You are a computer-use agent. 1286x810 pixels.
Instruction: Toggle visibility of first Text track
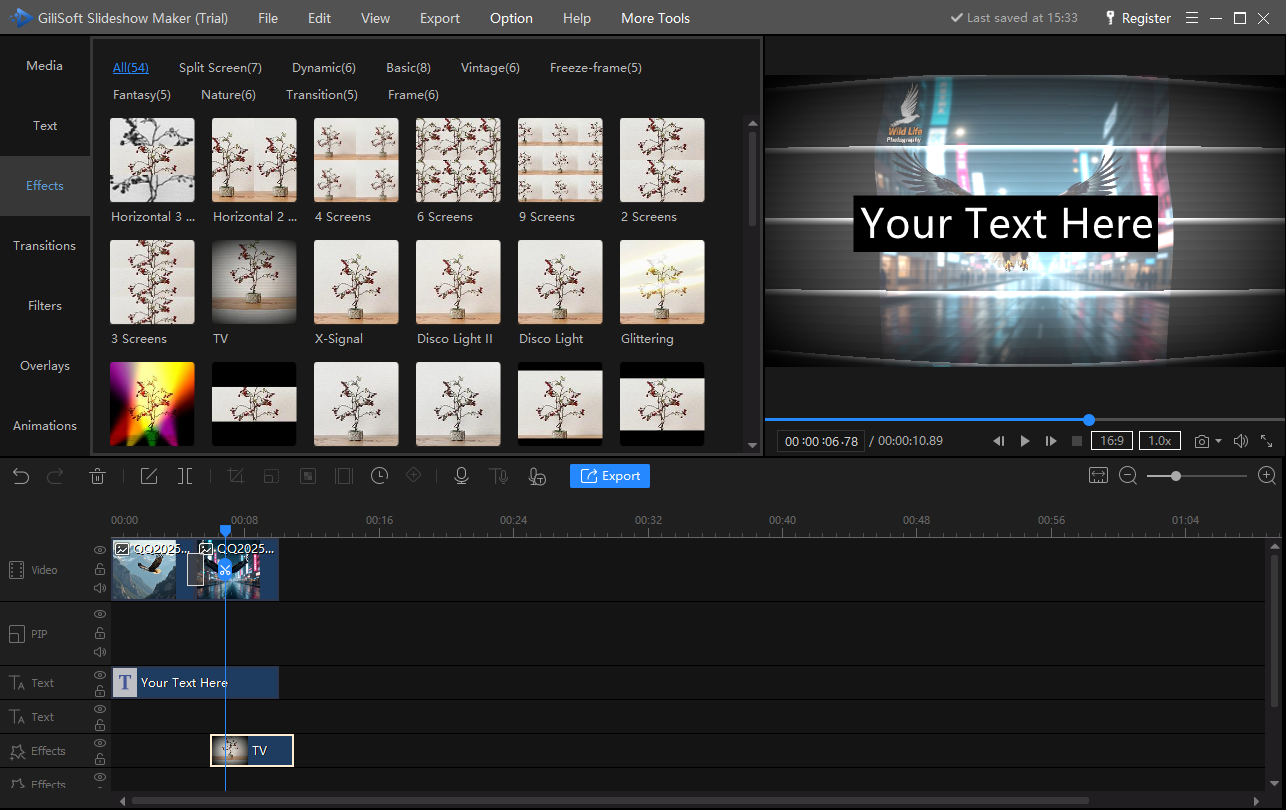point(100,675)
